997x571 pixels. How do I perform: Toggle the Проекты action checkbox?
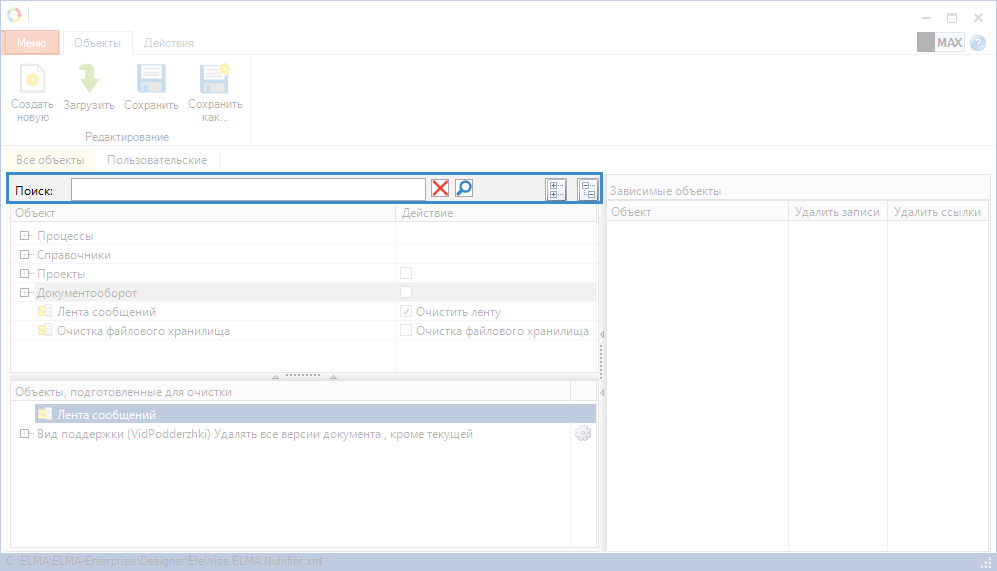point(406,273)
